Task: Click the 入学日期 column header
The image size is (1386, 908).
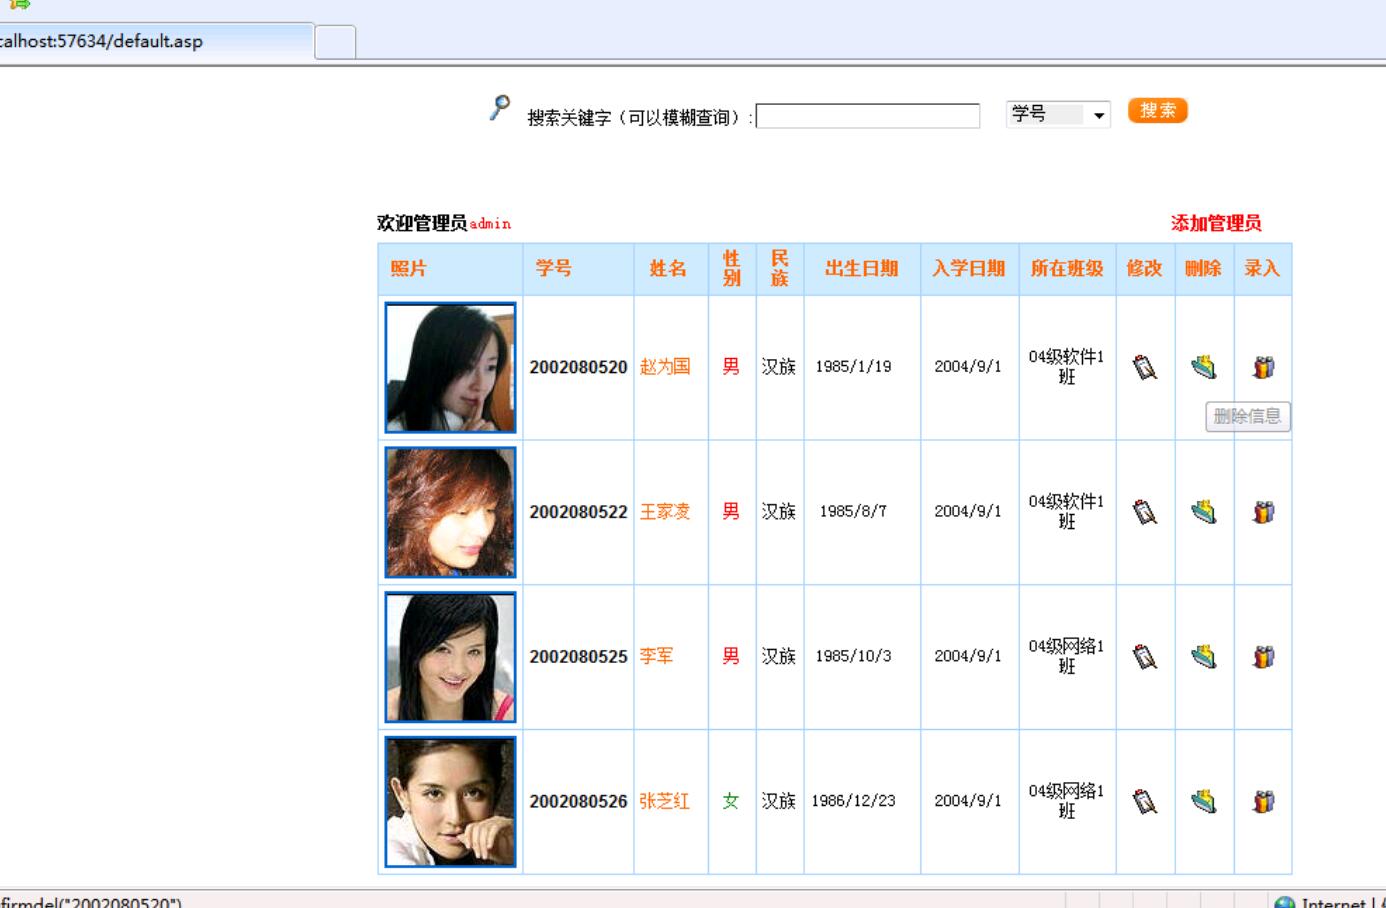Action: (968, 268)
